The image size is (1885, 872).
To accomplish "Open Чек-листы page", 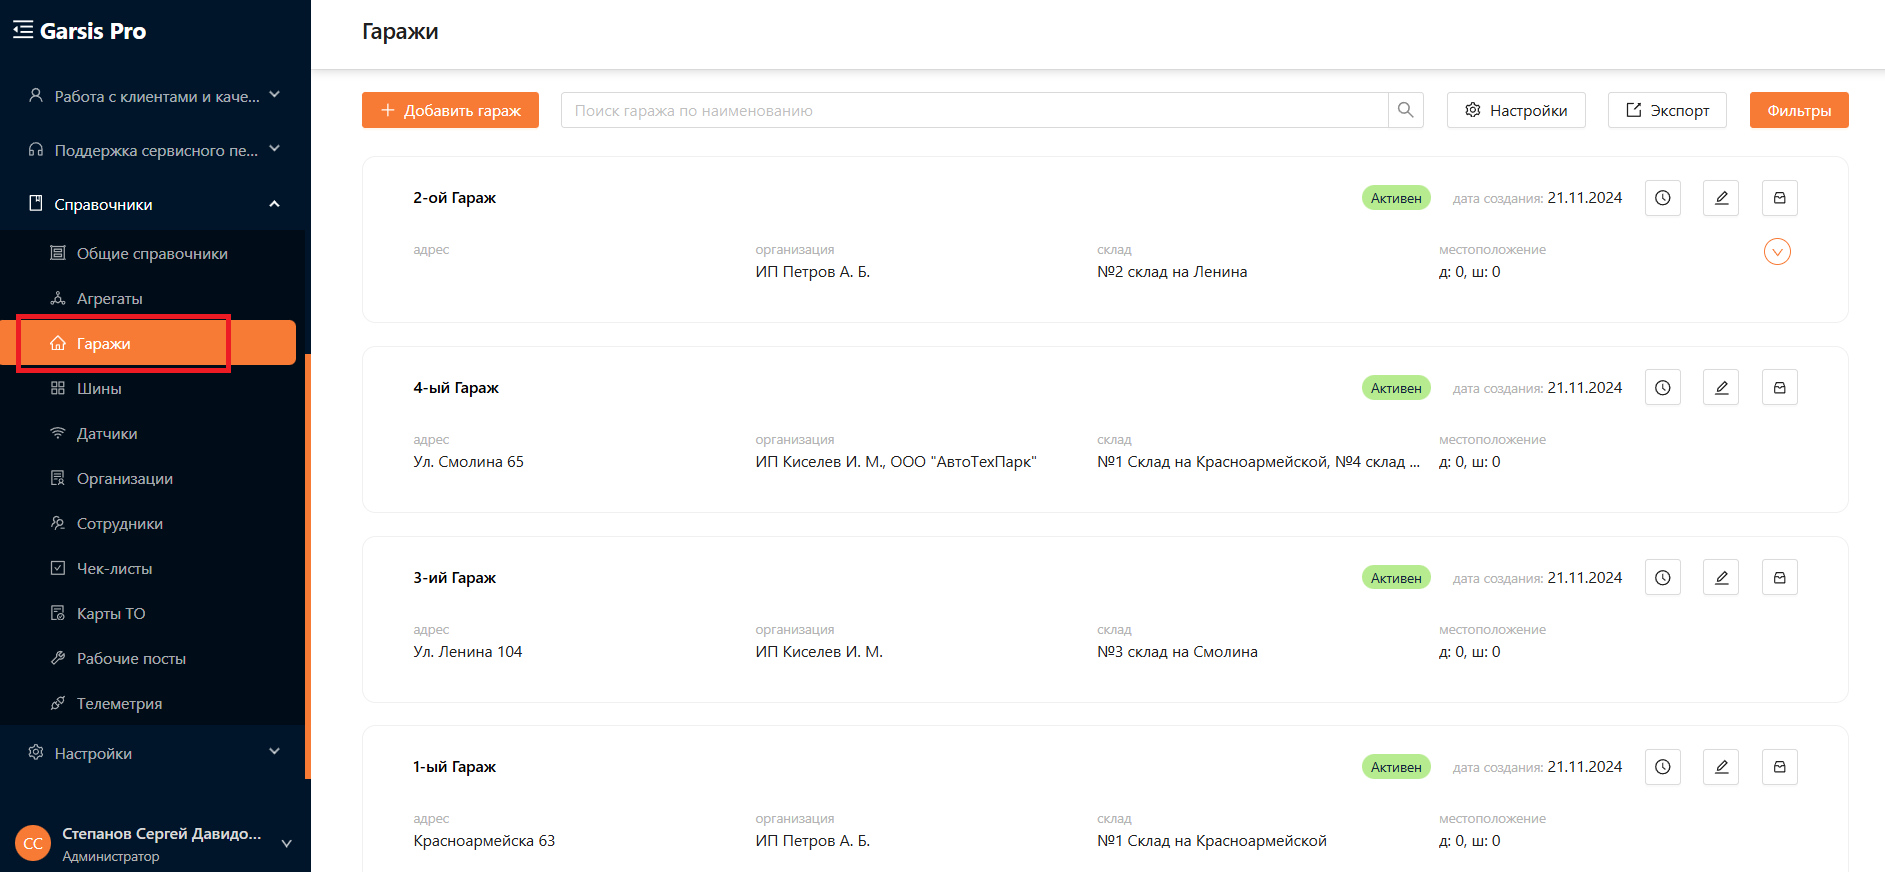I will pos(115,569).
